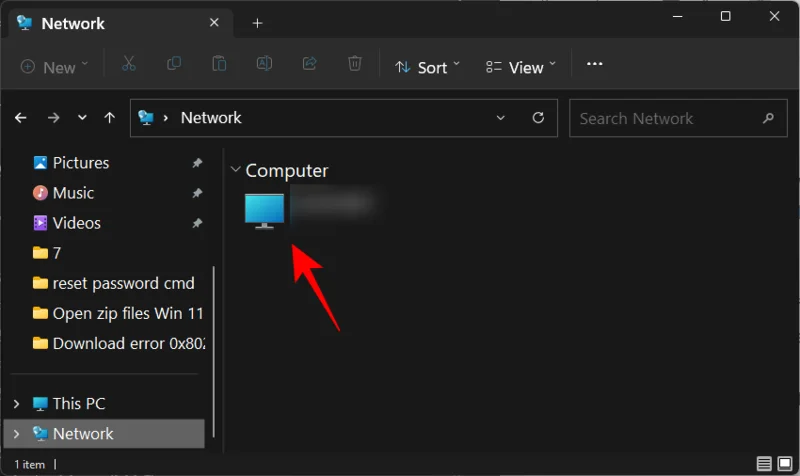The height and width of the screenshot is (476, 800).
Task: Open the View dropdown menu
Action: coord(520,67)
